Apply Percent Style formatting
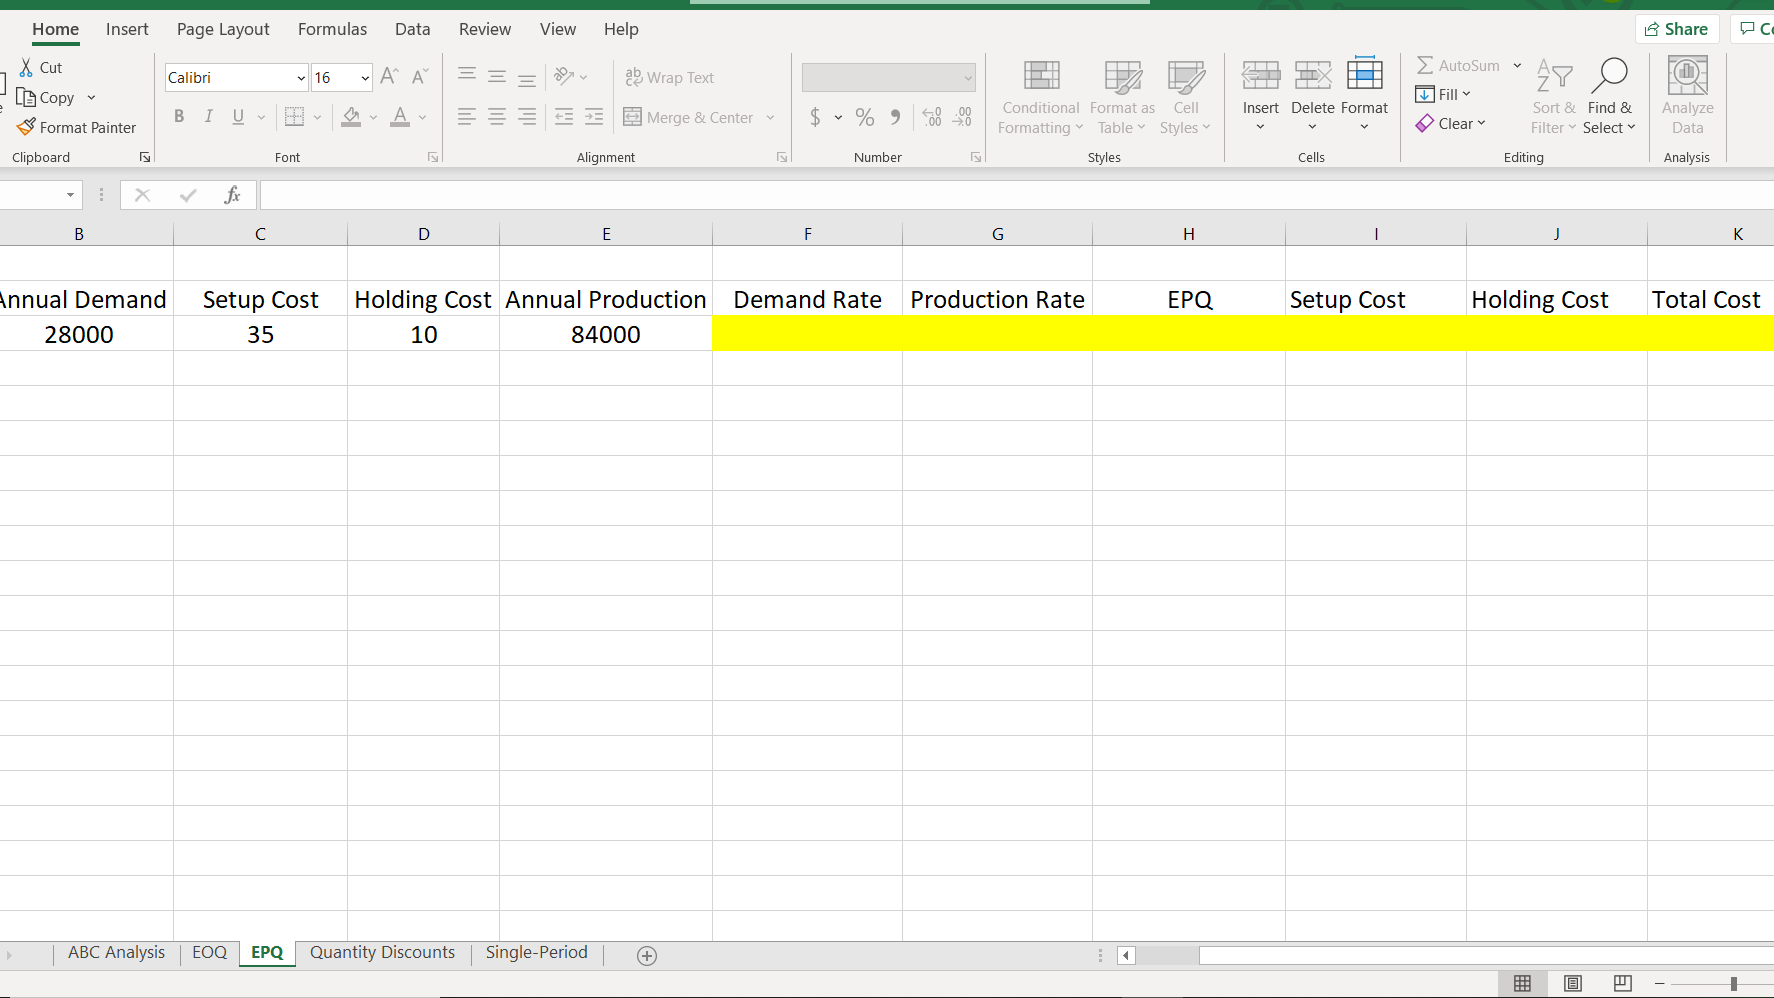Viewport: 1774px width, 998px height. [864, 117]
